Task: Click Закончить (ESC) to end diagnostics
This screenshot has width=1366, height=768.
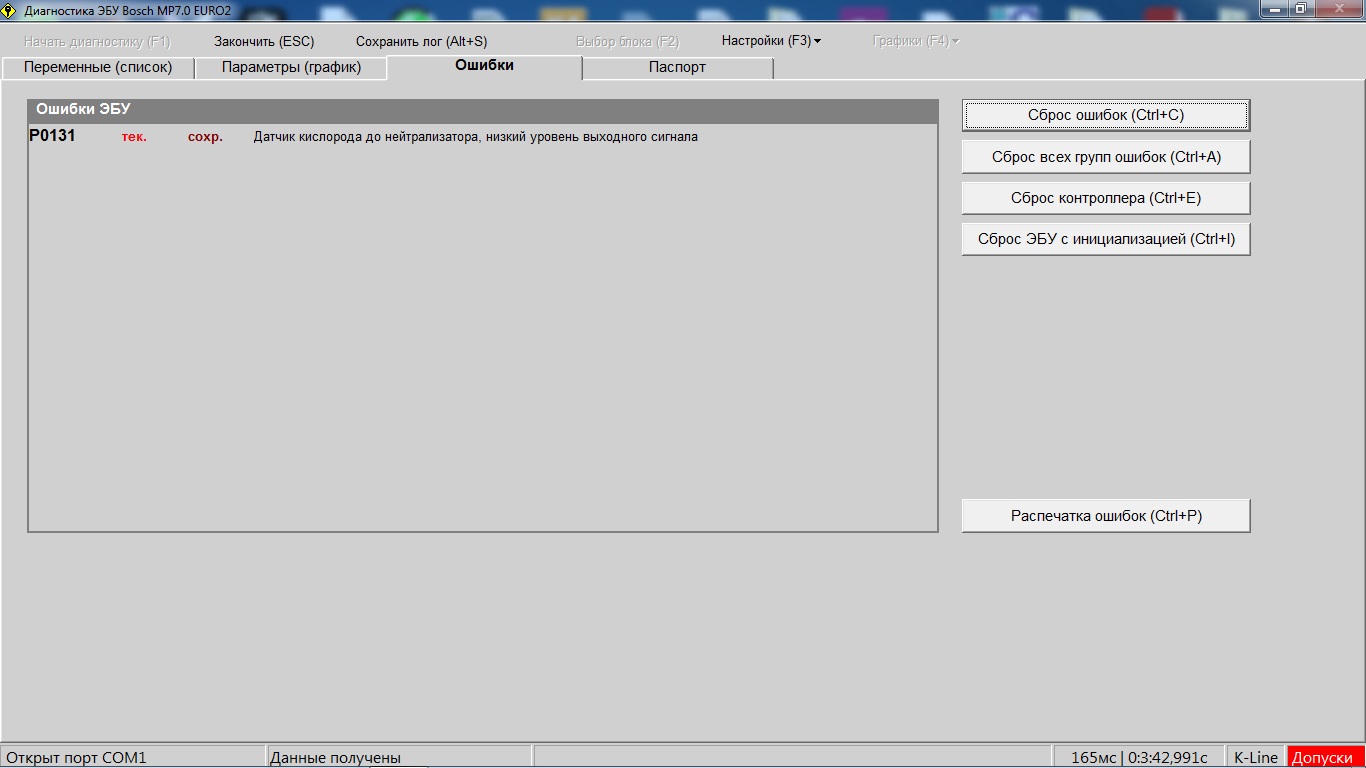Action: [x=264, y=41]
